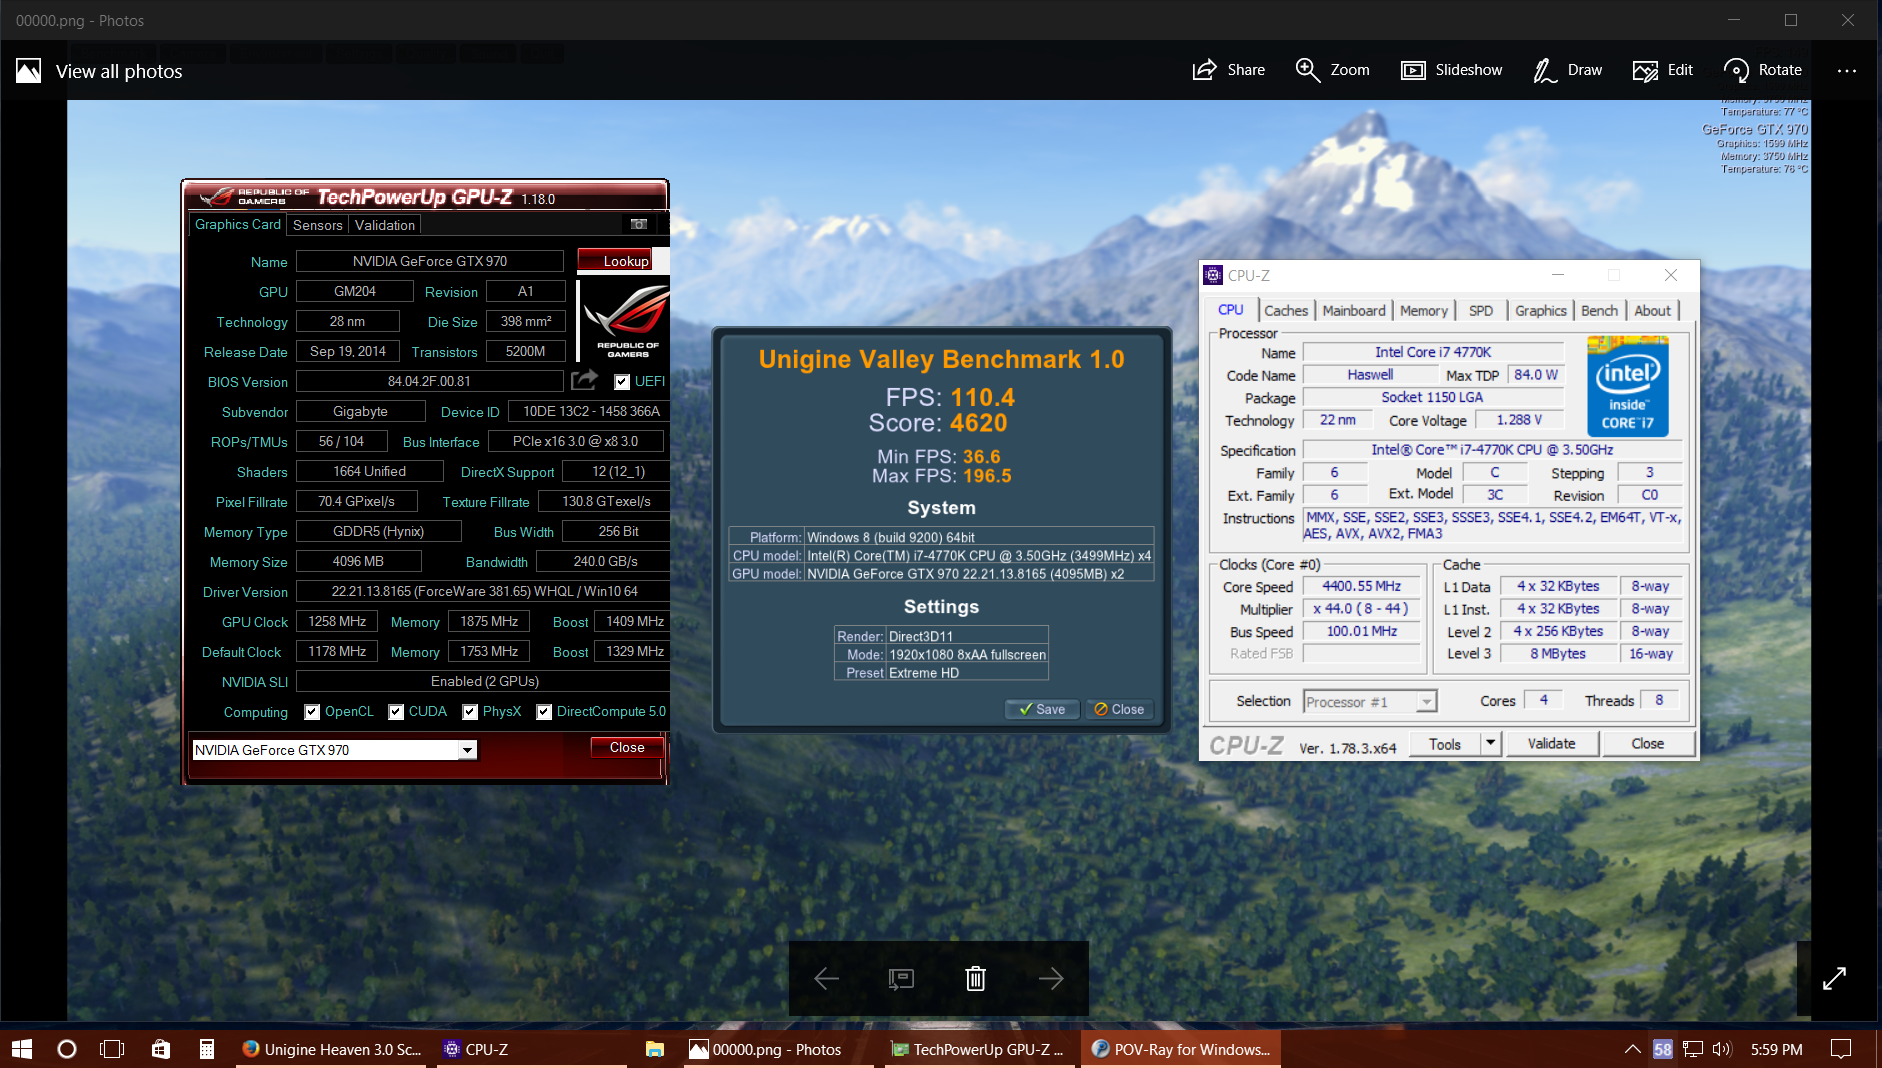1882x1068 pixels.
Task: Click the Close button in CPU-Z
Action: [x=1647, y=743]
